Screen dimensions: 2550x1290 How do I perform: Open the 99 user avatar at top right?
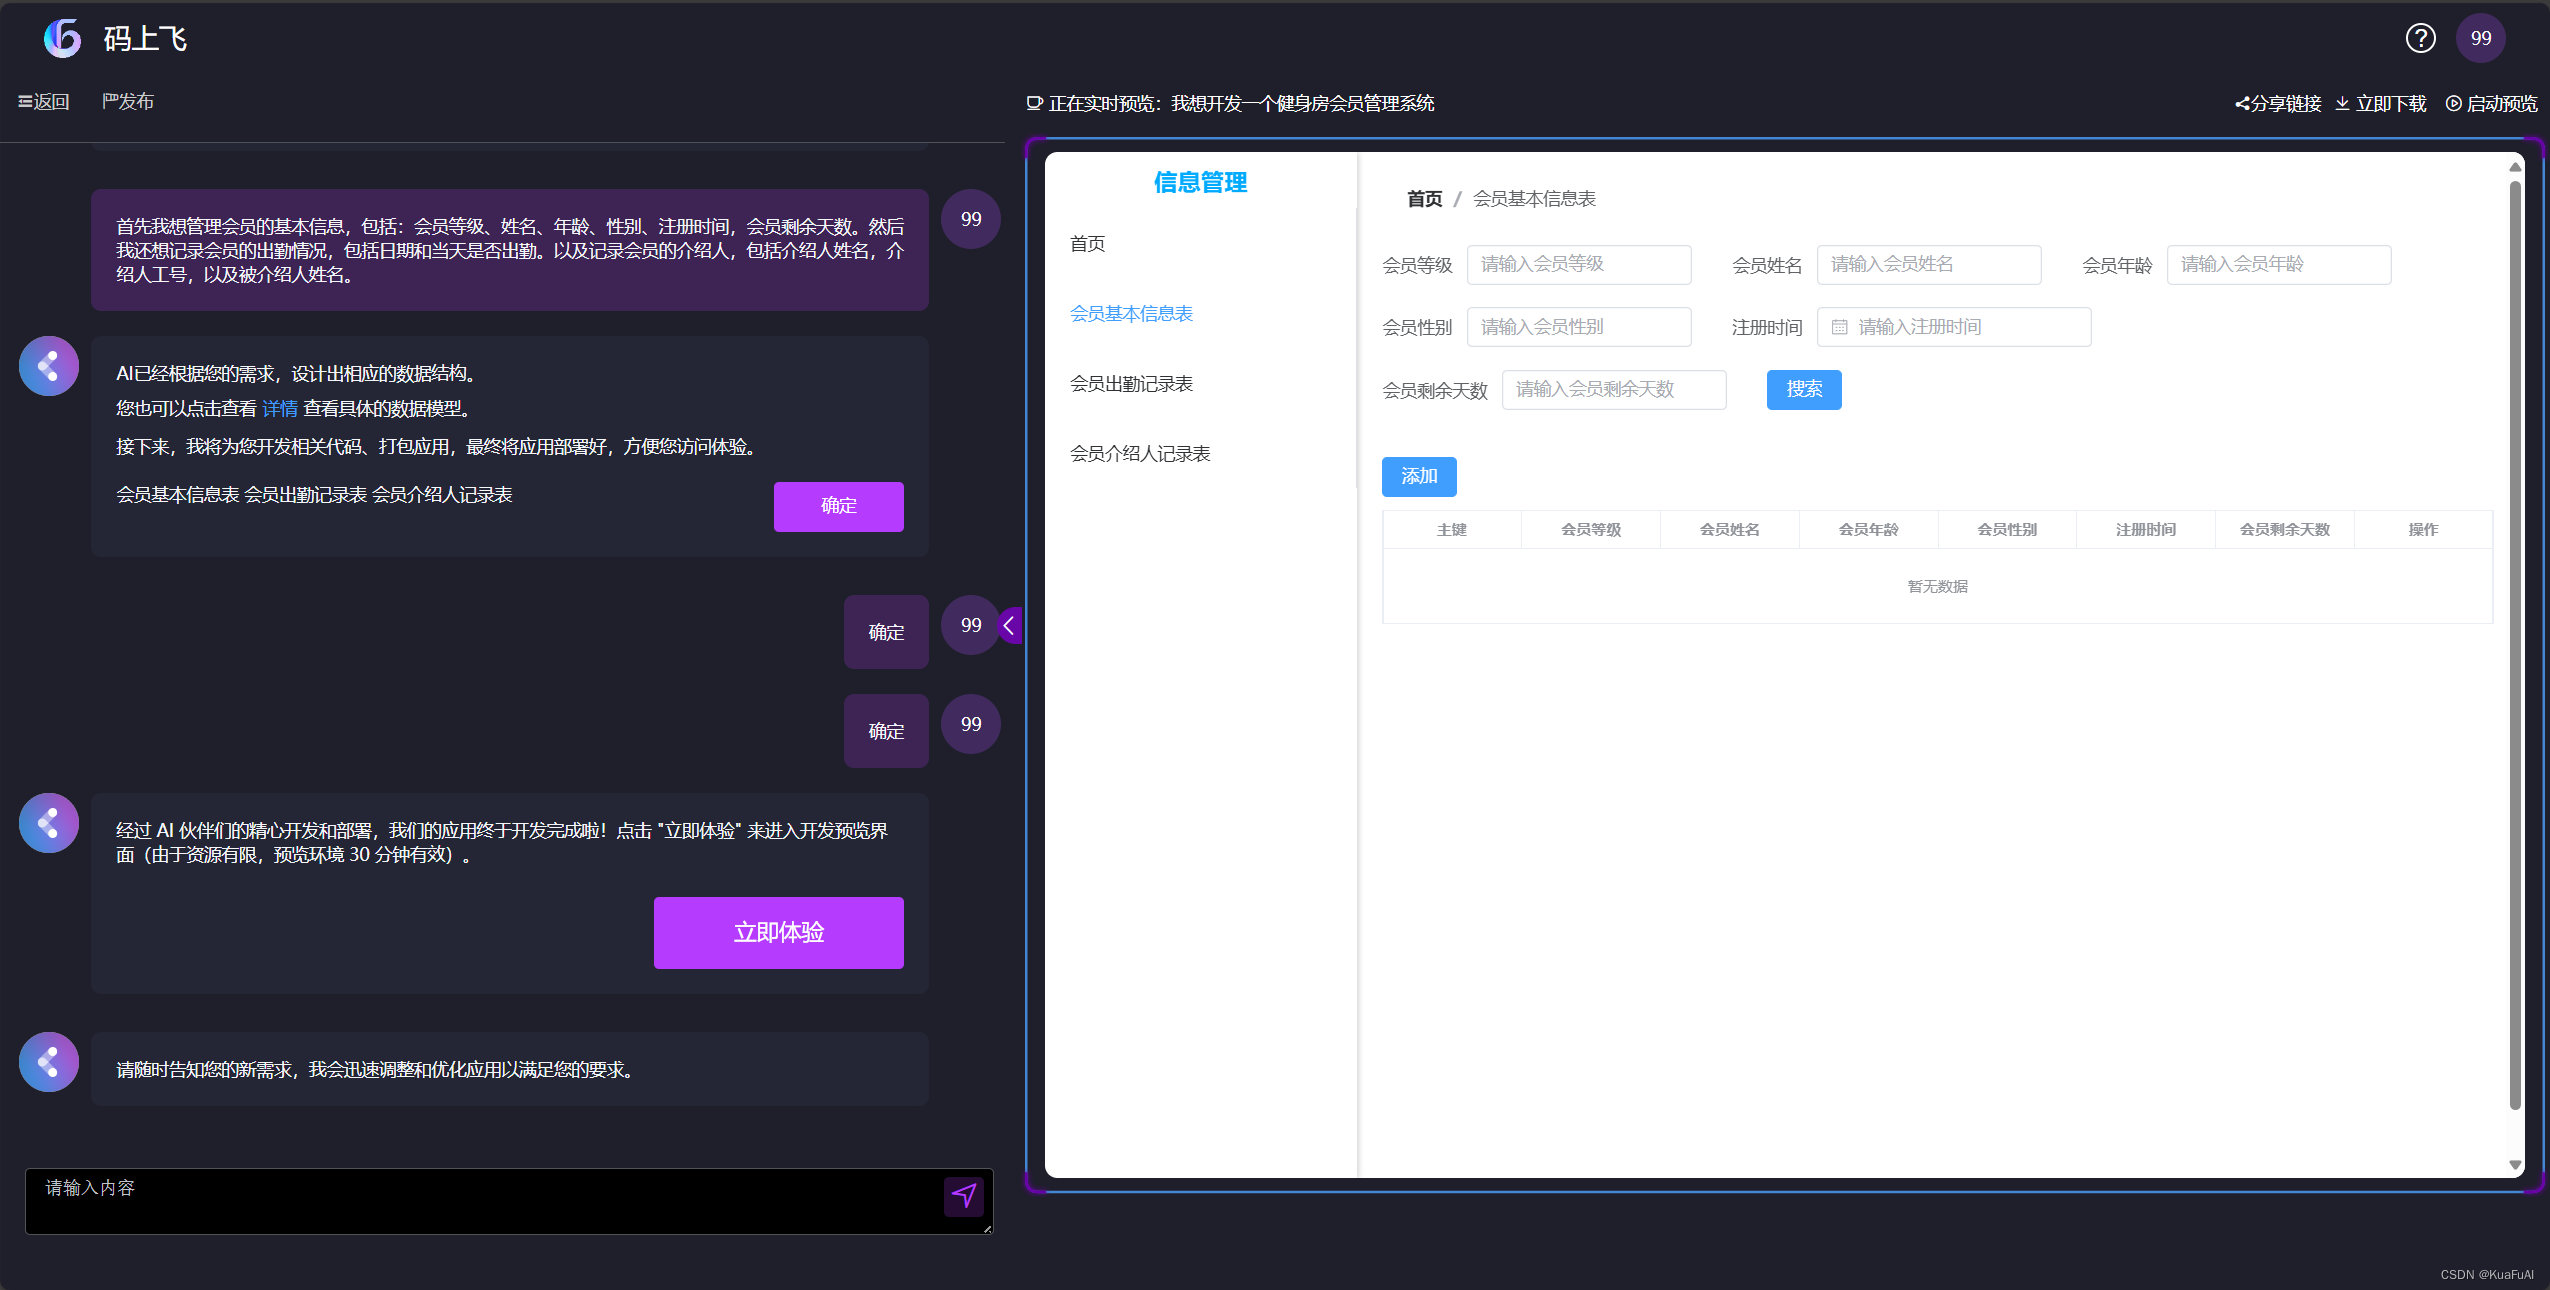click(x=2480, y=39)
